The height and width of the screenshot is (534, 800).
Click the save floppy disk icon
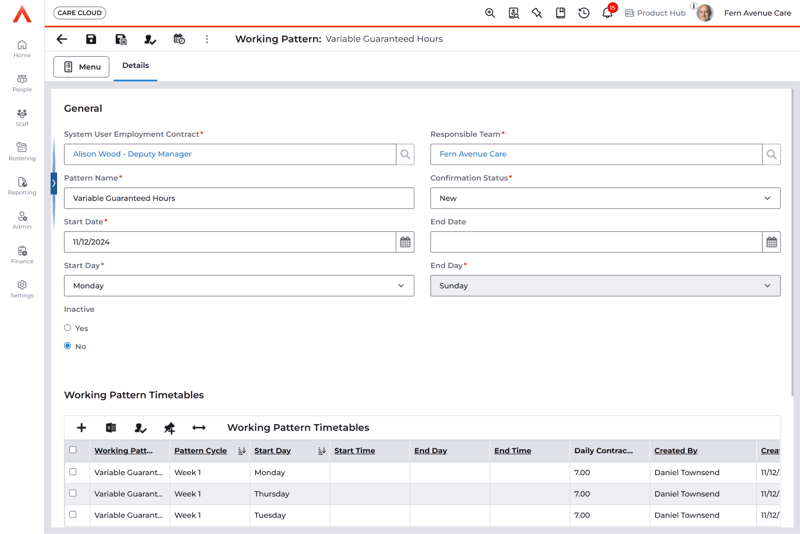point(91,39)
